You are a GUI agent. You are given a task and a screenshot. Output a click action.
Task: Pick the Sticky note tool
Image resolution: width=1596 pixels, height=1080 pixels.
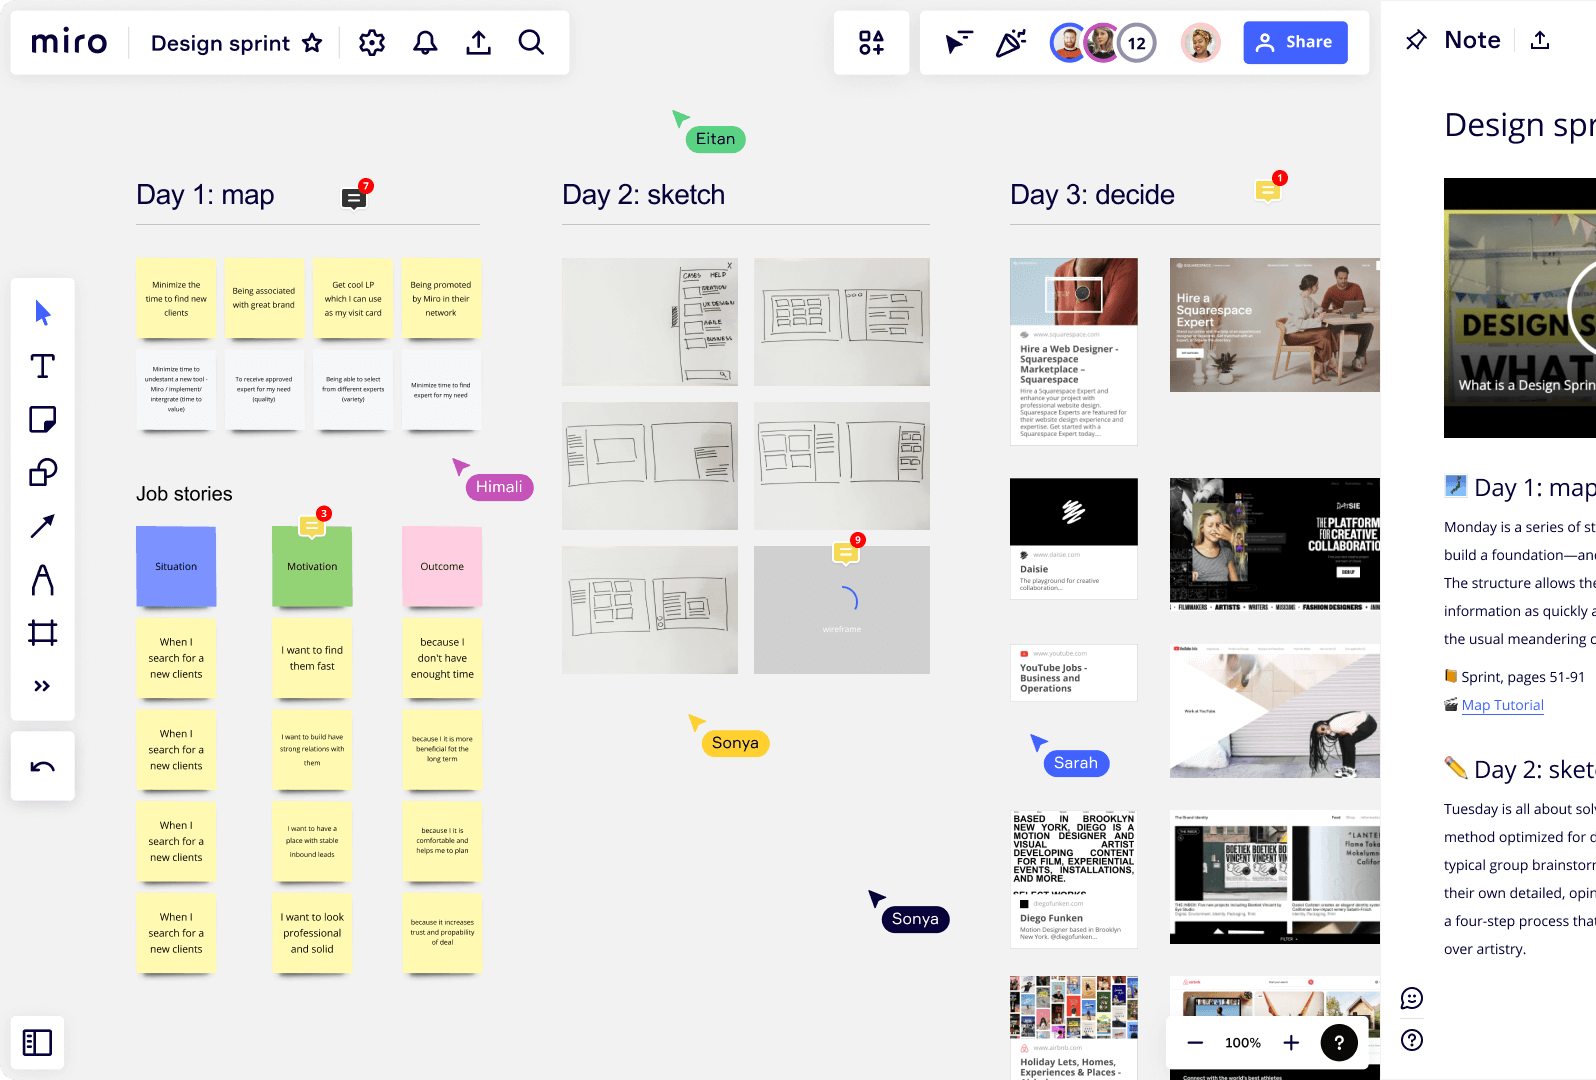click(x=42, y=419)
